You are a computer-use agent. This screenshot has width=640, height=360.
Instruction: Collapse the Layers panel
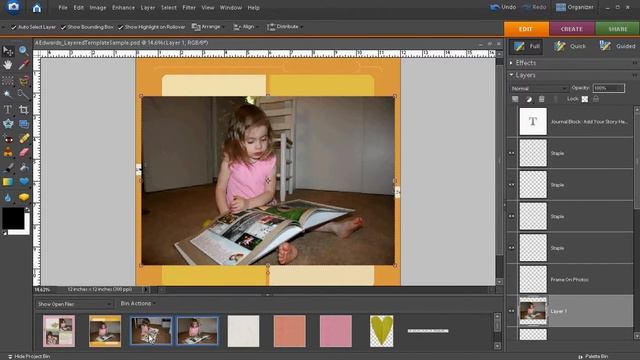pyautogui.click(x=511, y=75)
